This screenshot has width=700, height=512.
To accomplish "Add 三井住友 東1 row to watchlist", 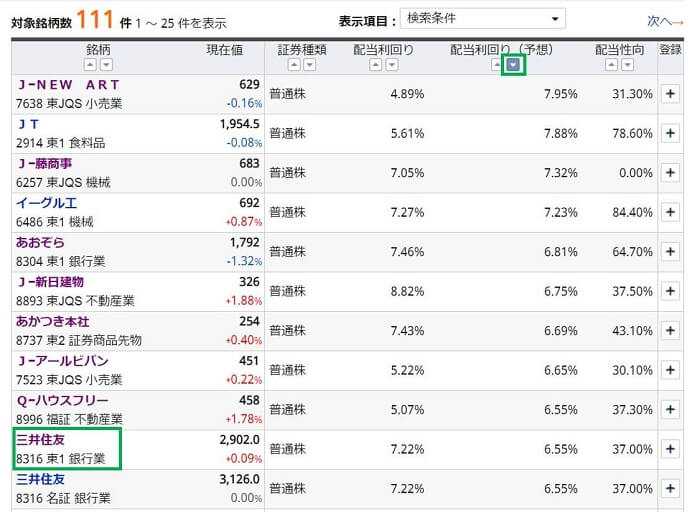I will (x=670, y=449).
